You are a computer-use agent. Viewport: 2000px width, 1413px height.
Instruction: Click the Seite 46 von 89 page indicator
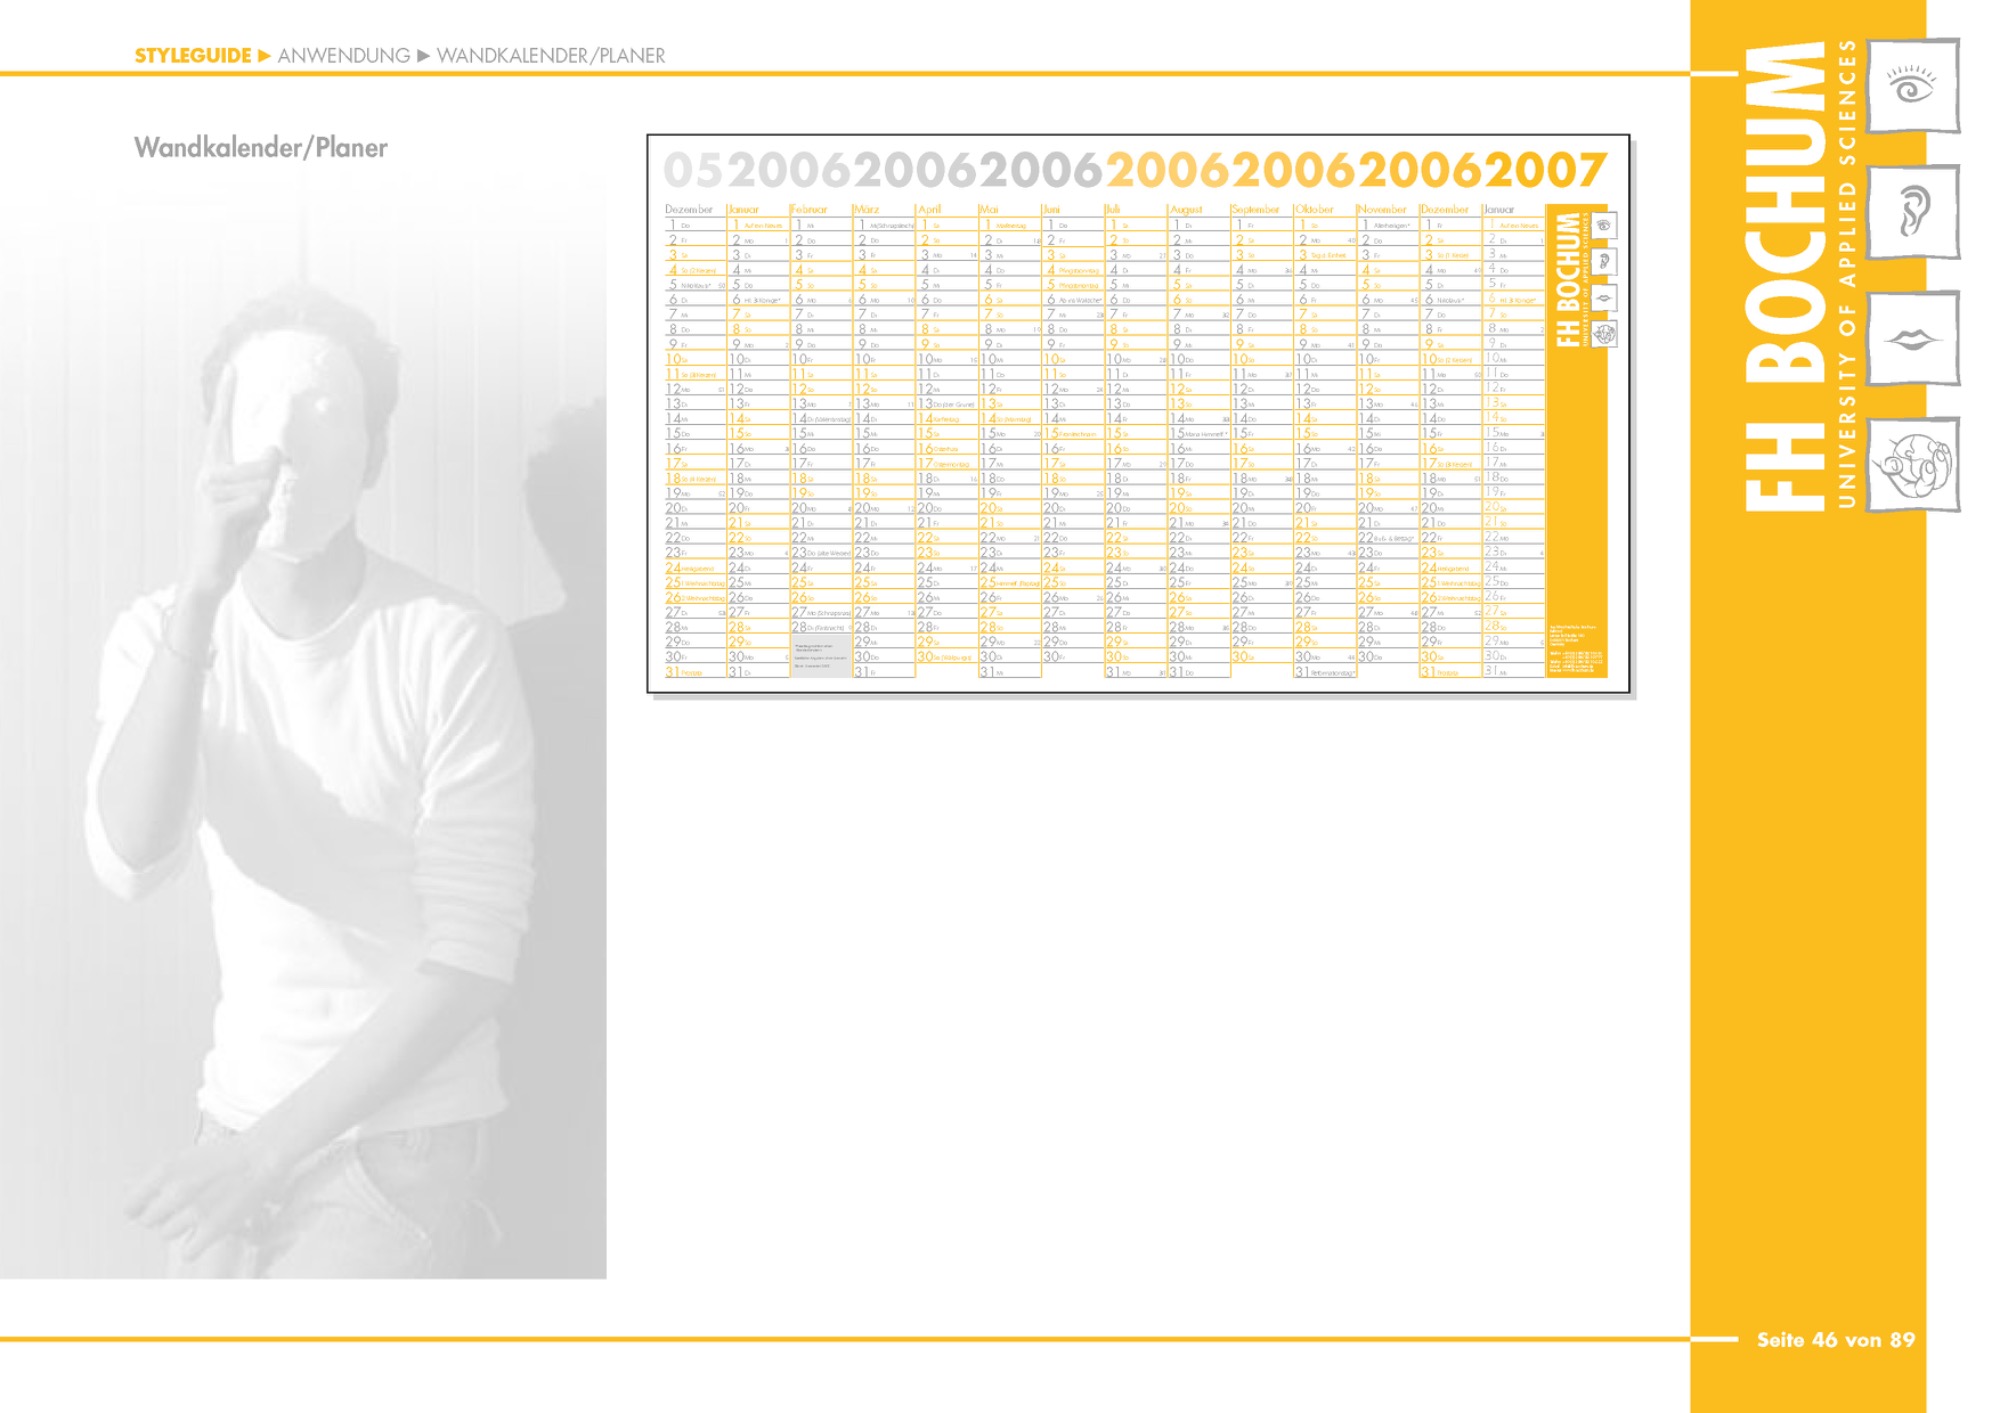[x=1835, y=1340]
